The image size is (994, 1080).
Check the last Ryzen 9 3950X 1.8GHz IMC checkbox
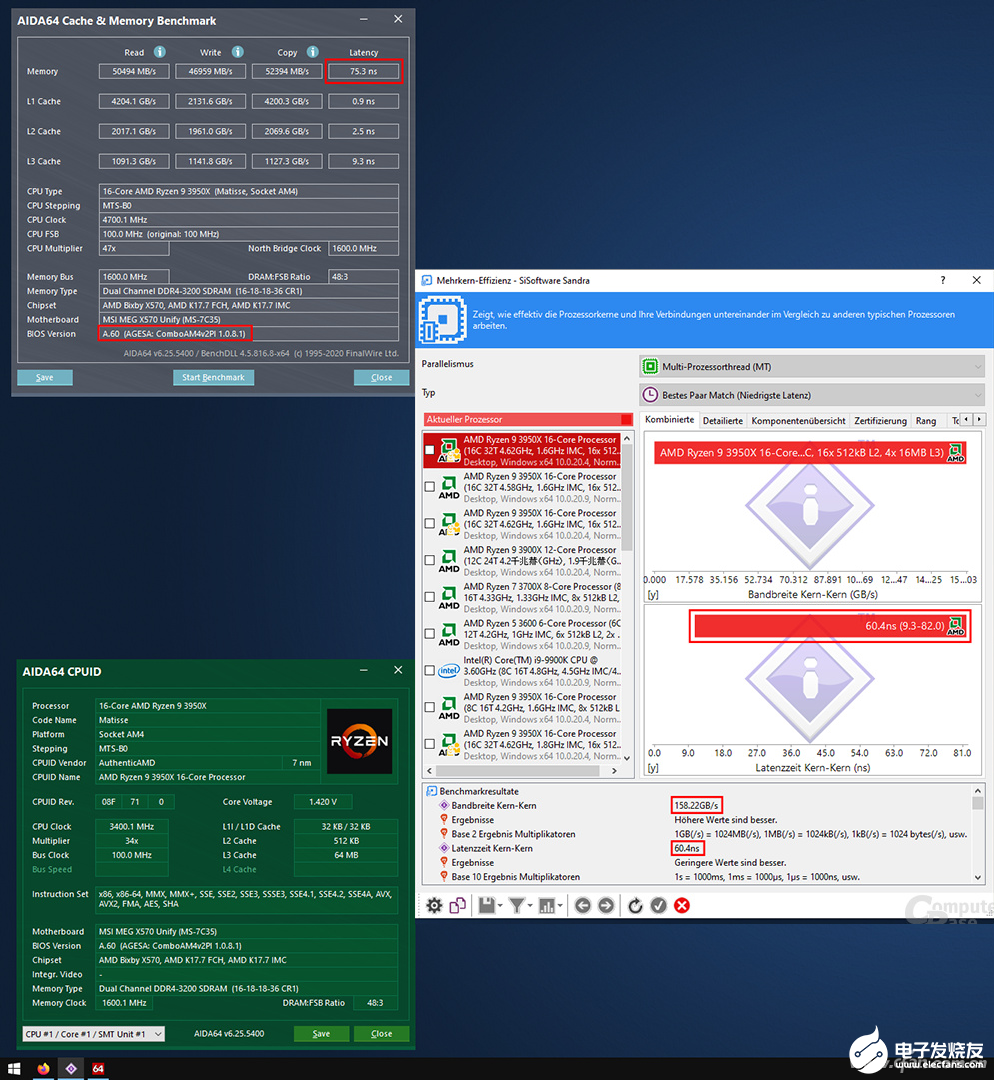coord(430,744)
